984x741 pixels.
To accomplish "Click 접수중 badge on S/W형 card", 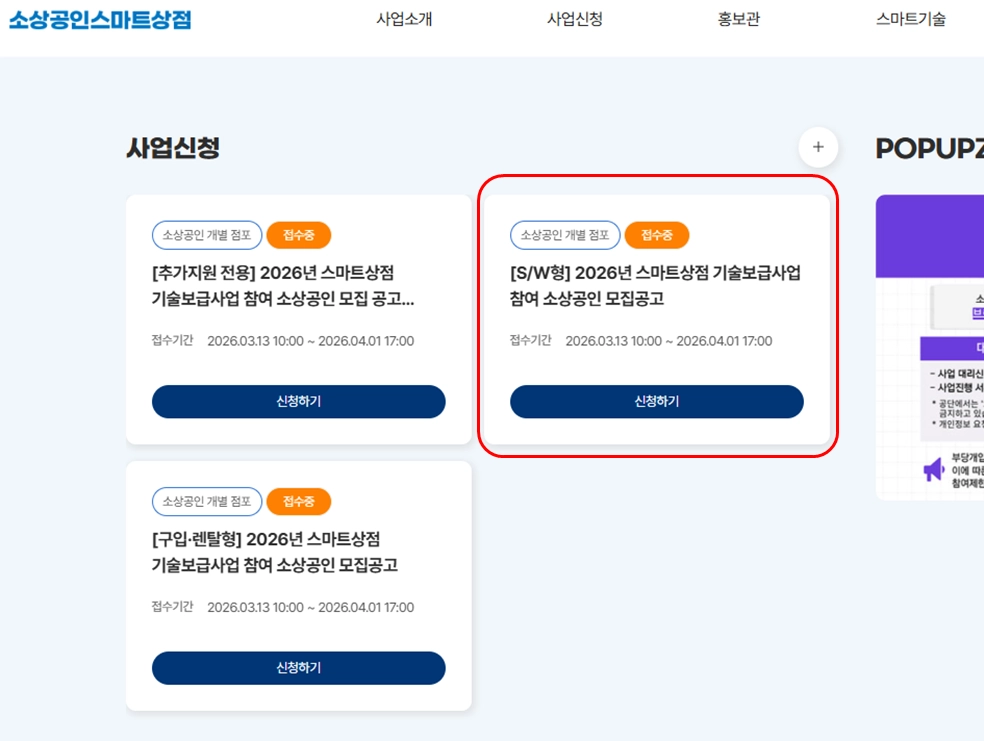I will [x=657, y=235].
